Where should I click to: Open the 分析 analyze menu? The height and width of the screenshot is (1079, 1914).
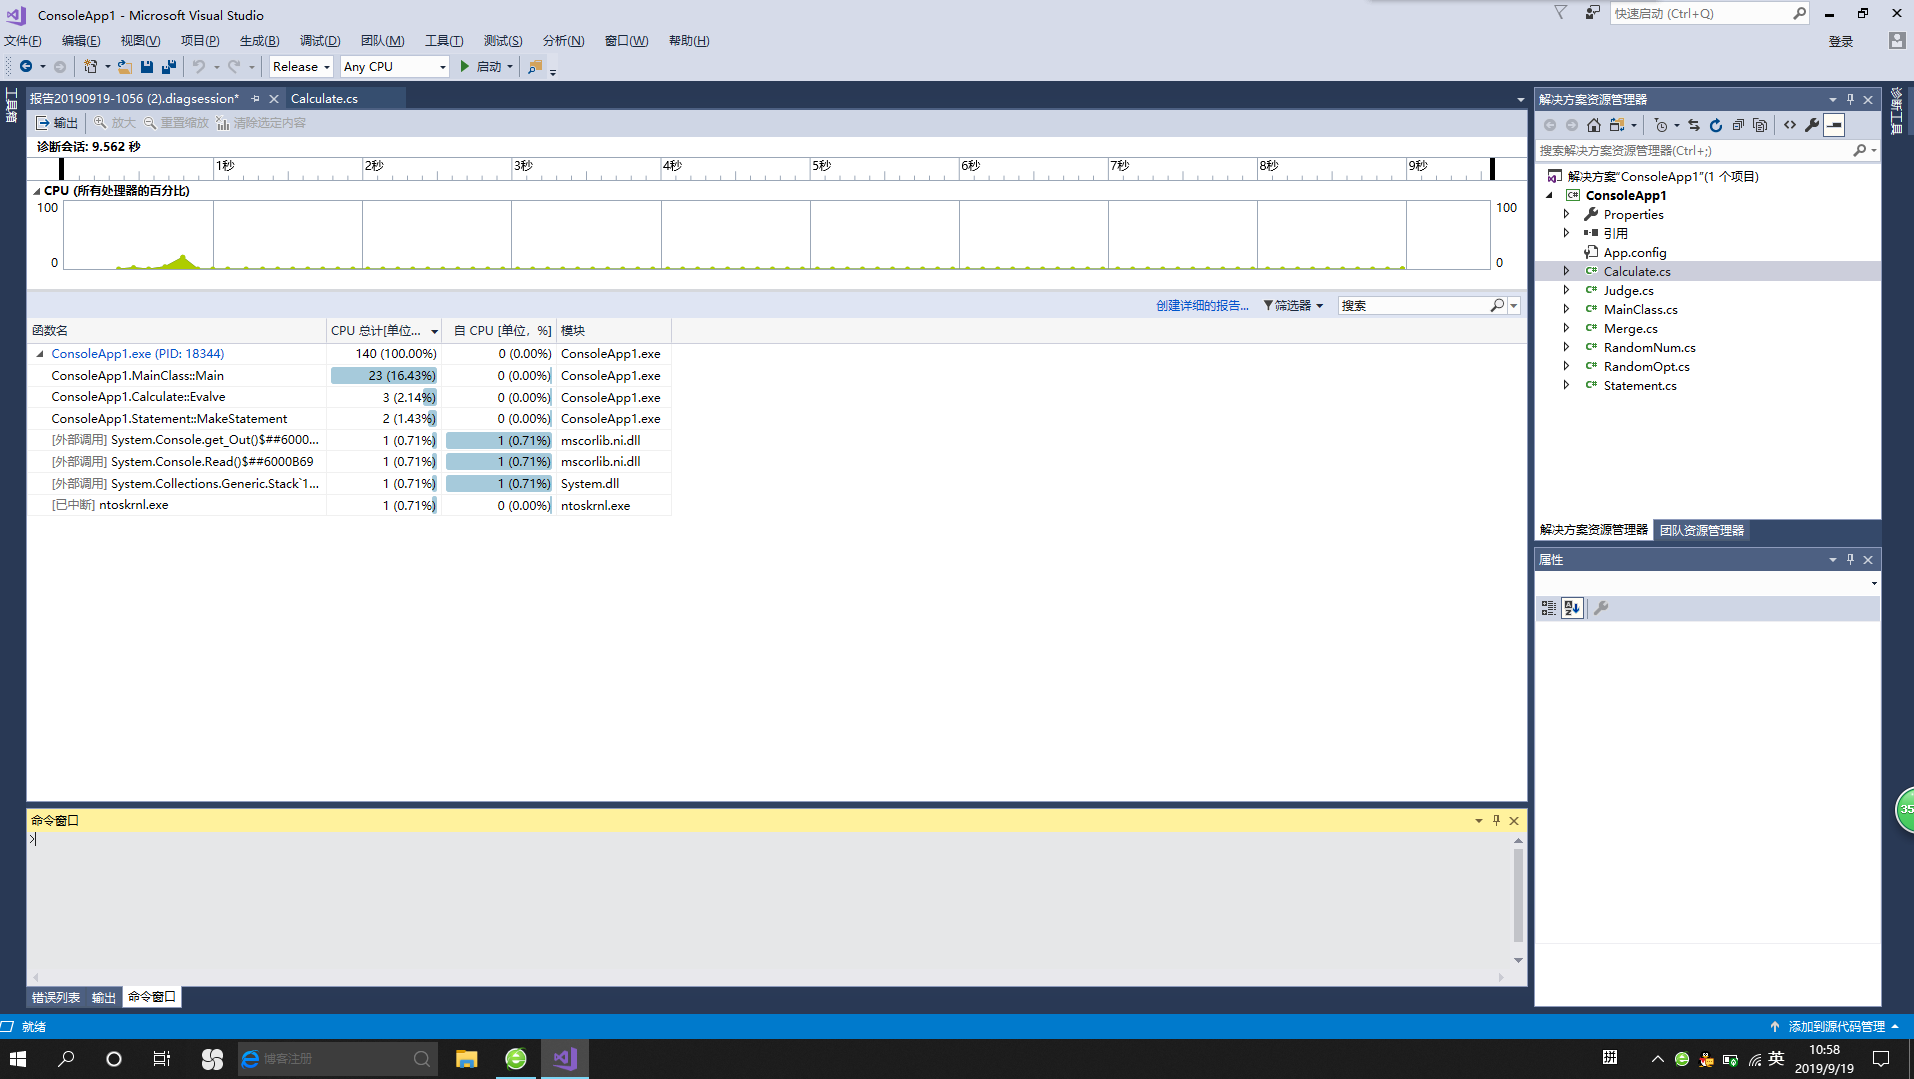click(x=563, y=41)
